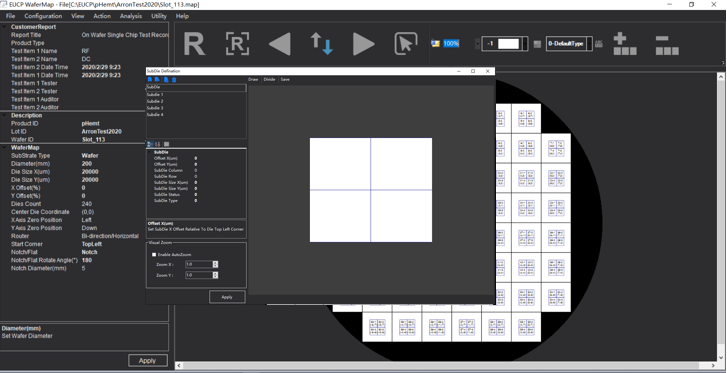The image size is (727, 373).
Task: Open the Action menu
Action: (x=102, y=16)
